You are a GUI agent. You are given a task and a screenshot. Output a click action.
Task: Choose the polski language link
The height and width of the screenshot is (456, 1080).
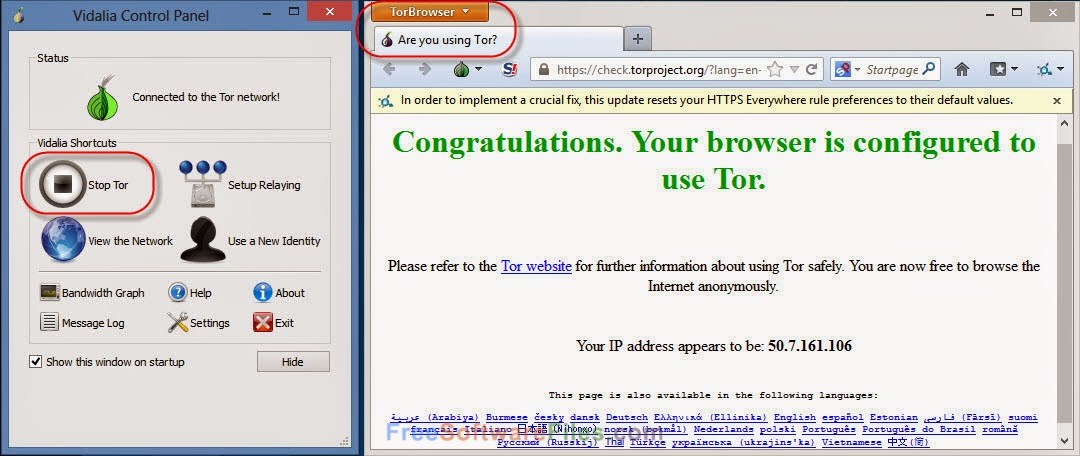click(778, 429)
